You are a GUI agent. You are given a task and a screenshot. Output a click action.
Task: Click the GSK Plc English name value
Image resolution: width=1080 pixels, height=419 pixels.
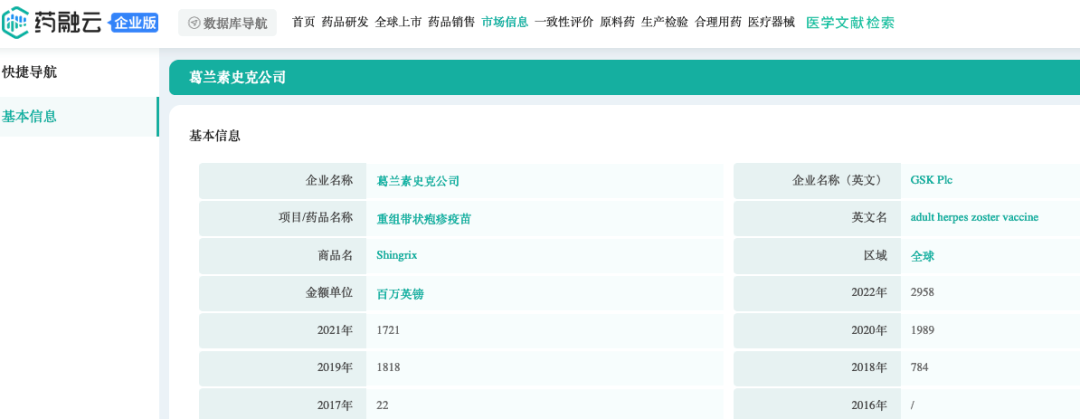click(x=932, y=180)
